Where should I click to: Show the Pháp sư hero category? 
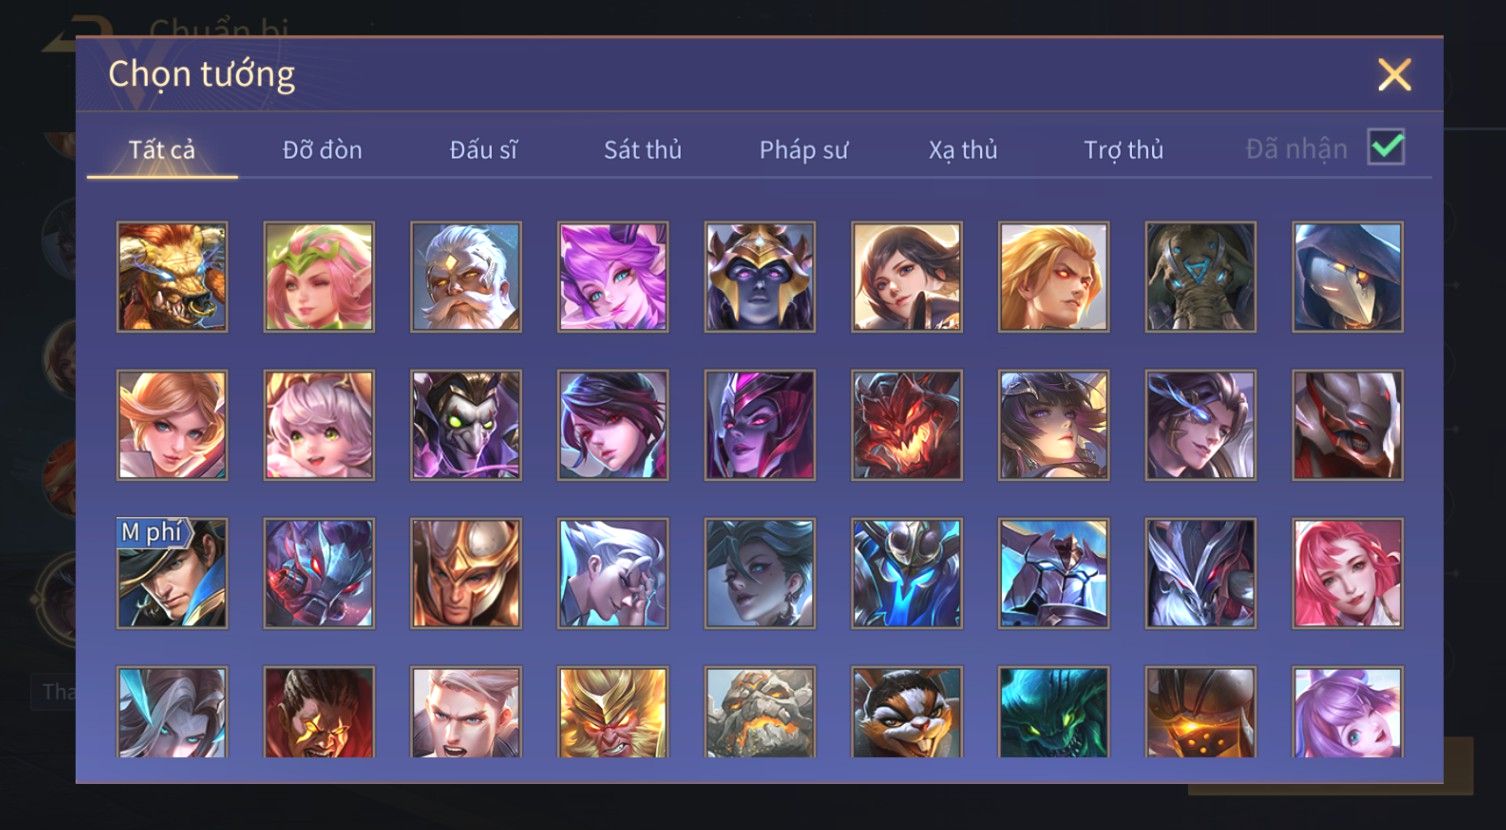click(803, 150)
